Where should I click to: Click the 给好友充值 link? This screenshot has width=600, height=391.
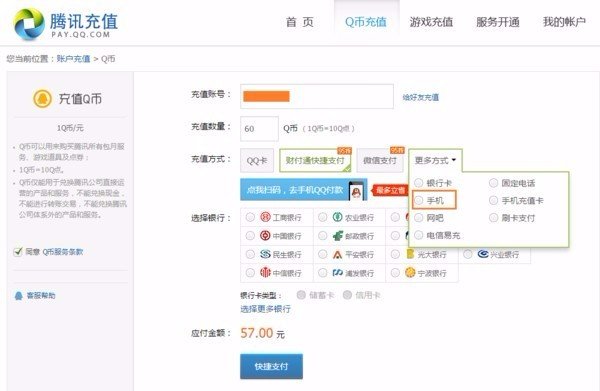(421, 98)
